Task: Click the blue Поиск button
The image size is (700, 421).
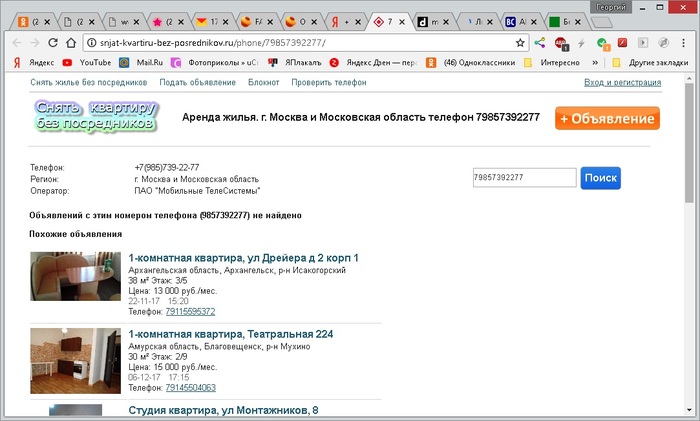Action: [600, 178]
